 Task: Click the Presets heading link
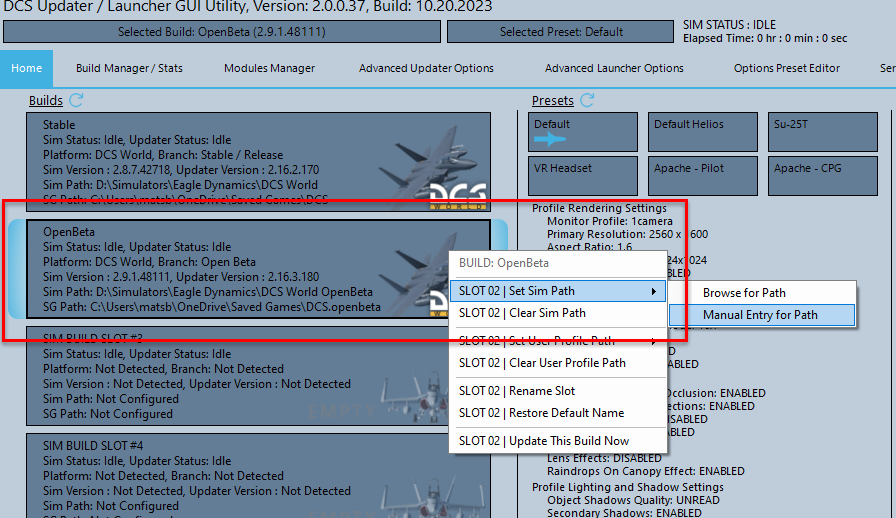[x=553, y=101]
